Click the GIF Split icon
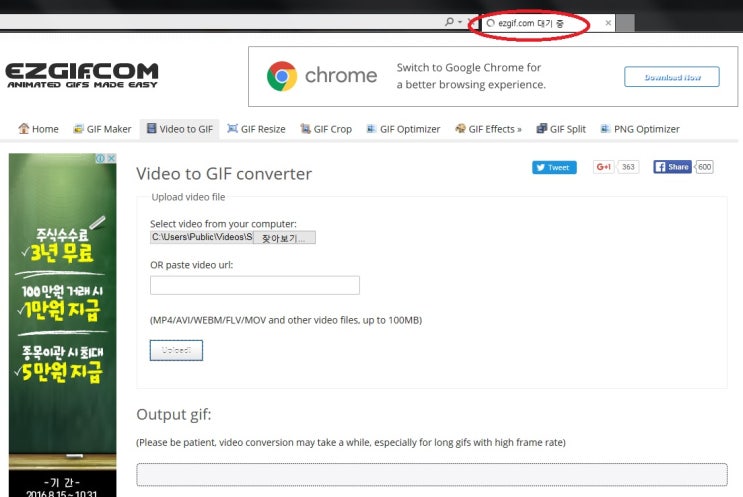The height and width of the screenshot is (497, 743). tap(542, 128)
